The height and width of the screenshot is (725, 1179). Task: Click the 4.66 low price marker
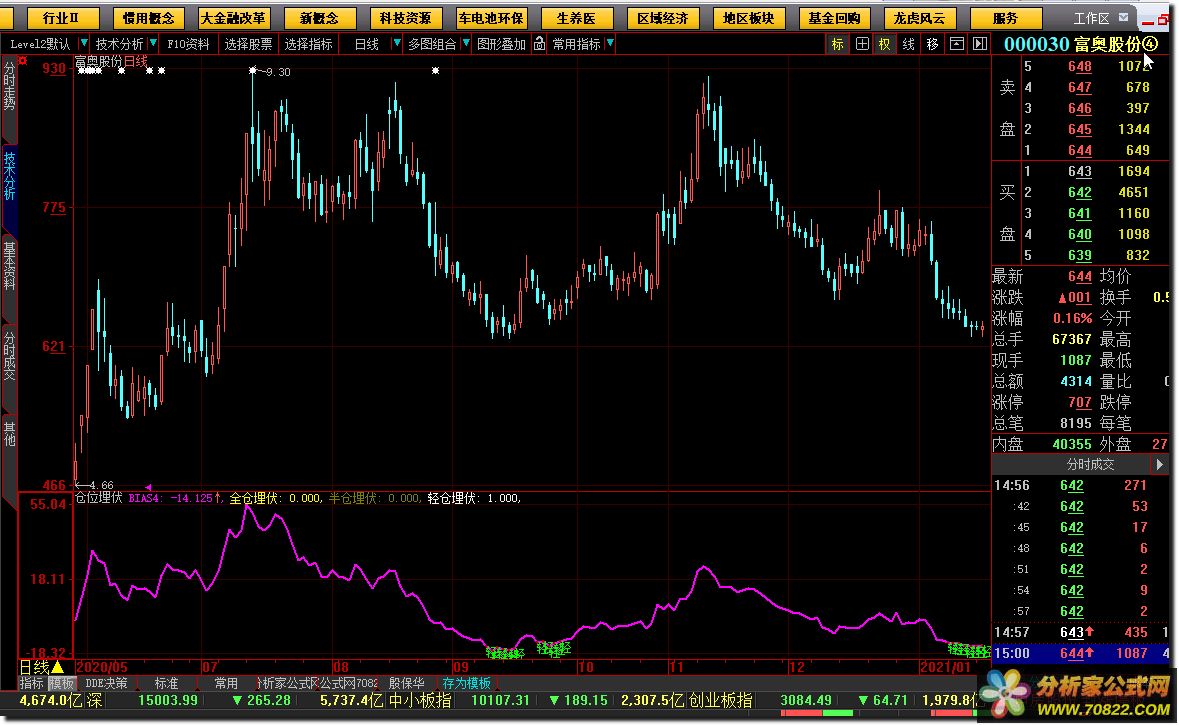point(102,486)
